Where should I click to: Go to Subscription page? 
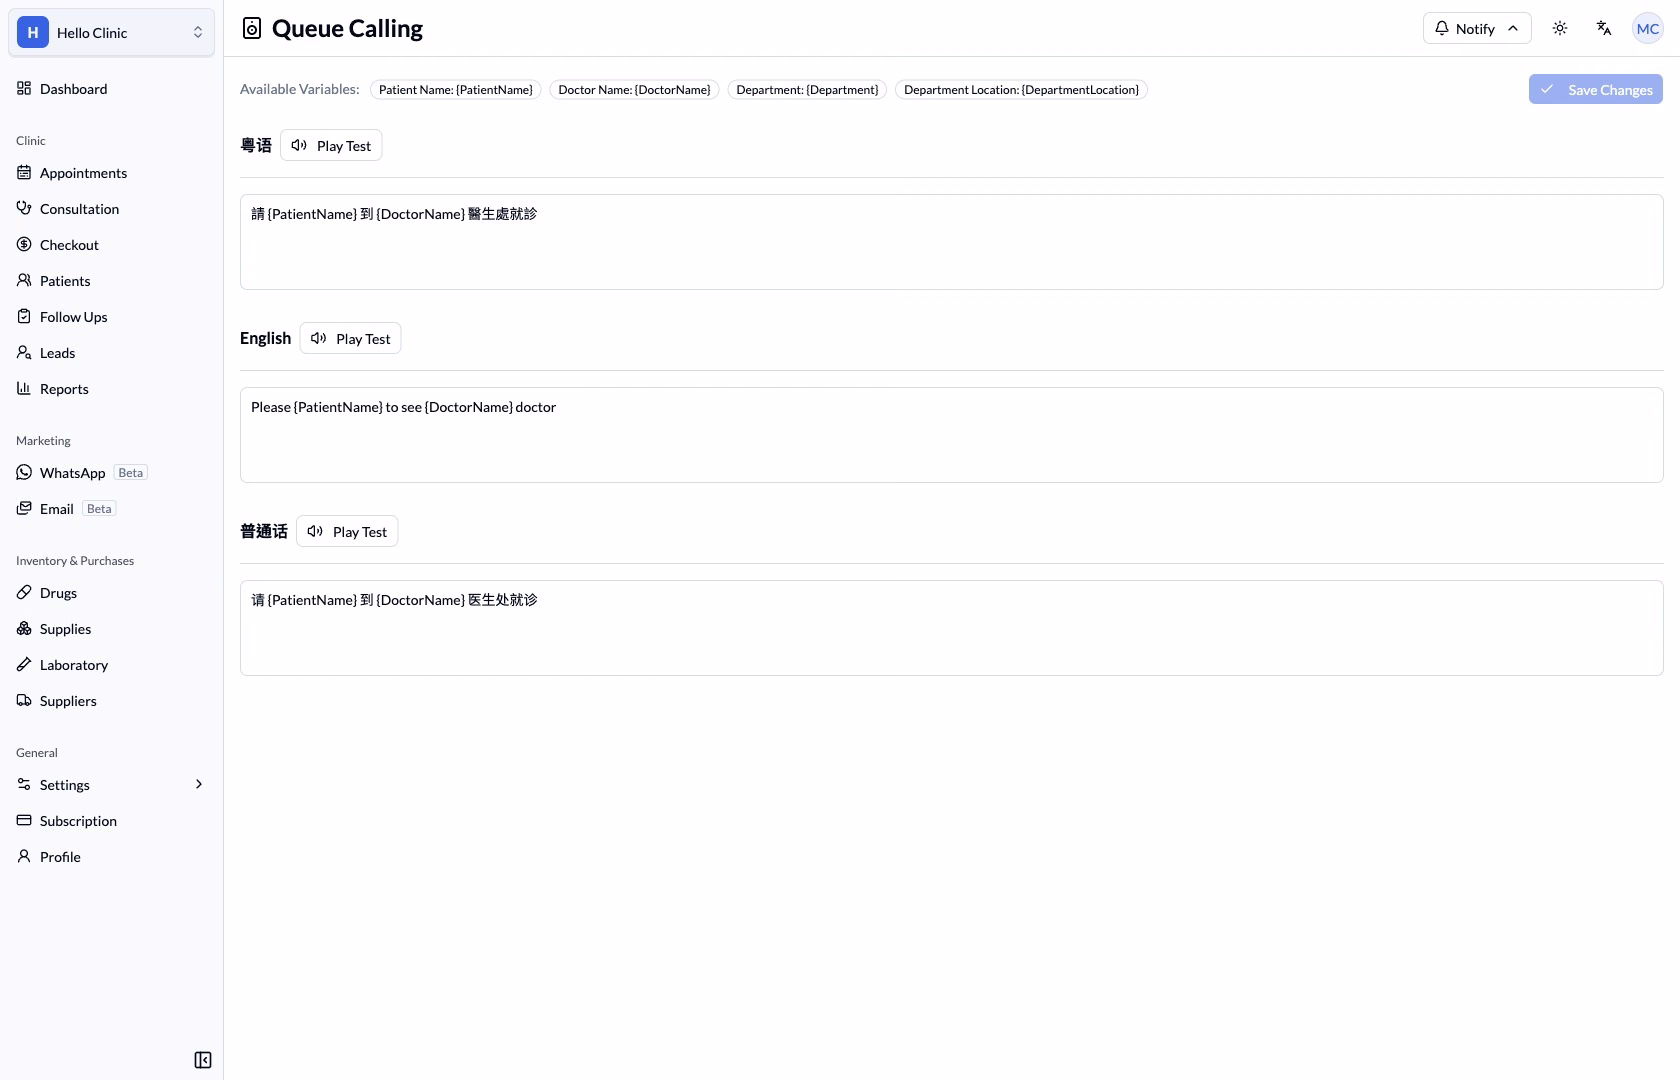(x=111, y=820)
